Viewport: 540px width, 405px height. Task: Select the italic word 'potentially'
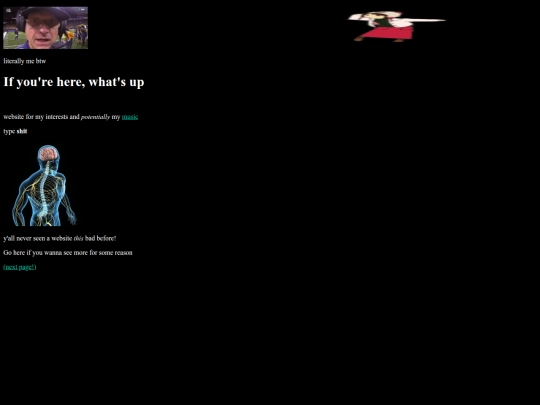tap(95, 117)
